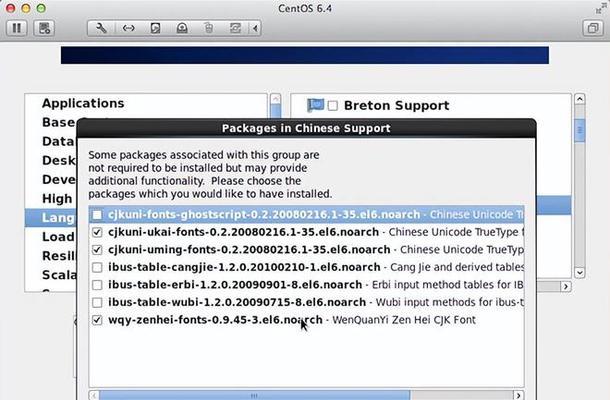Viewport: 610px width, 400px height.
Task: Click left arrow of package list scrollbar
Action: pos(94,395)
